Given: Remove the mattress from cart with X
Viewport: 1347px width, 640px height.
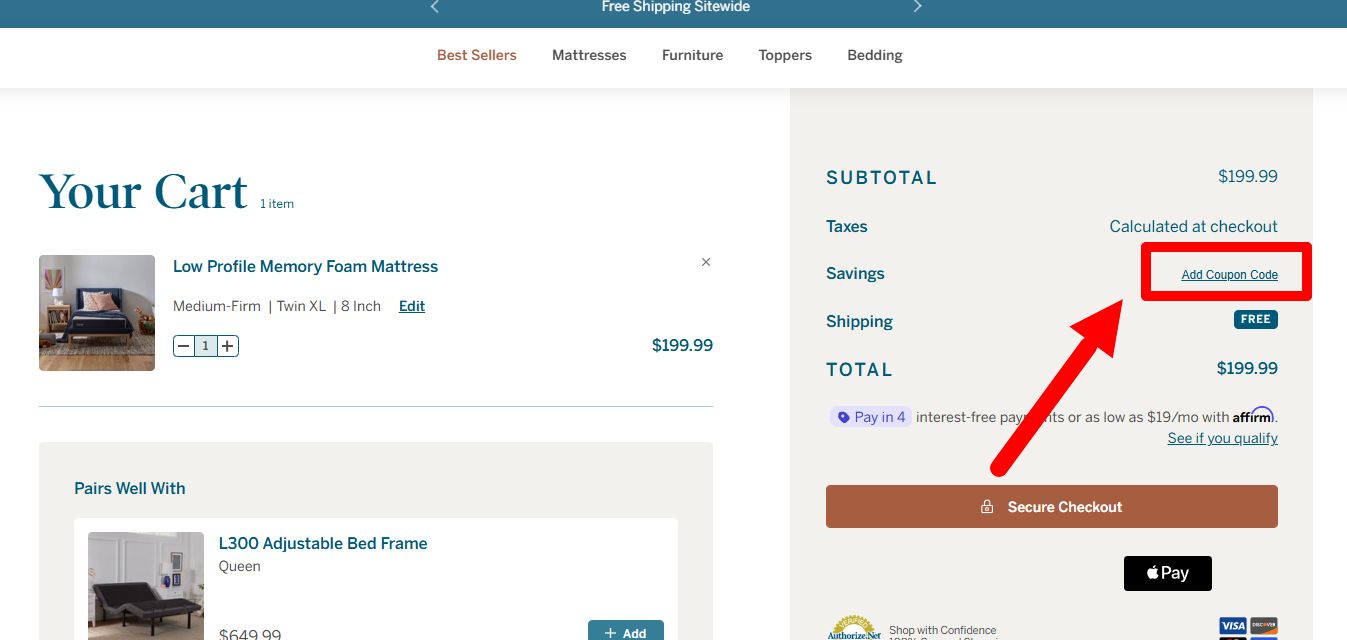Looking at the screenshot, I should 706,262.
